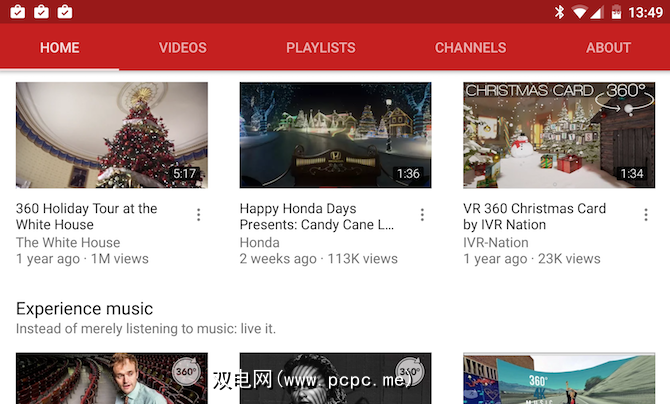Play the black-and-white 360° video thumbnail

point(335,378)
